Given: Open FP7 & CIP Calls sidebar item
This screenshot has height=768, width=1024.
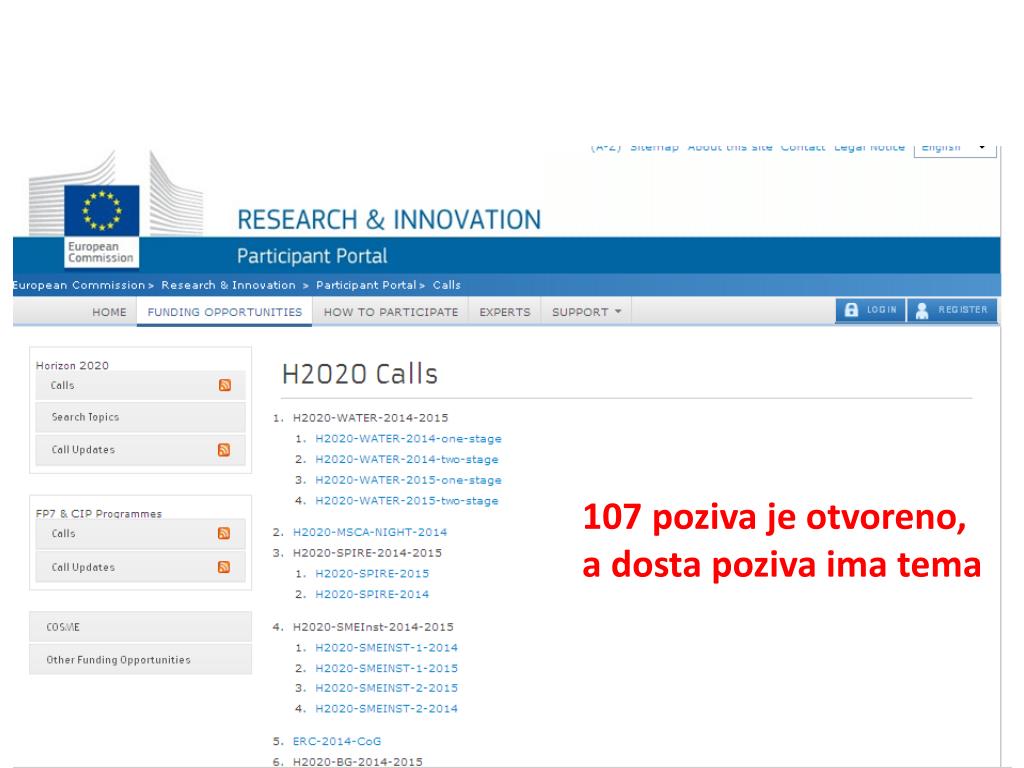Looking at the screenshot, I should [x=140, y=534].
